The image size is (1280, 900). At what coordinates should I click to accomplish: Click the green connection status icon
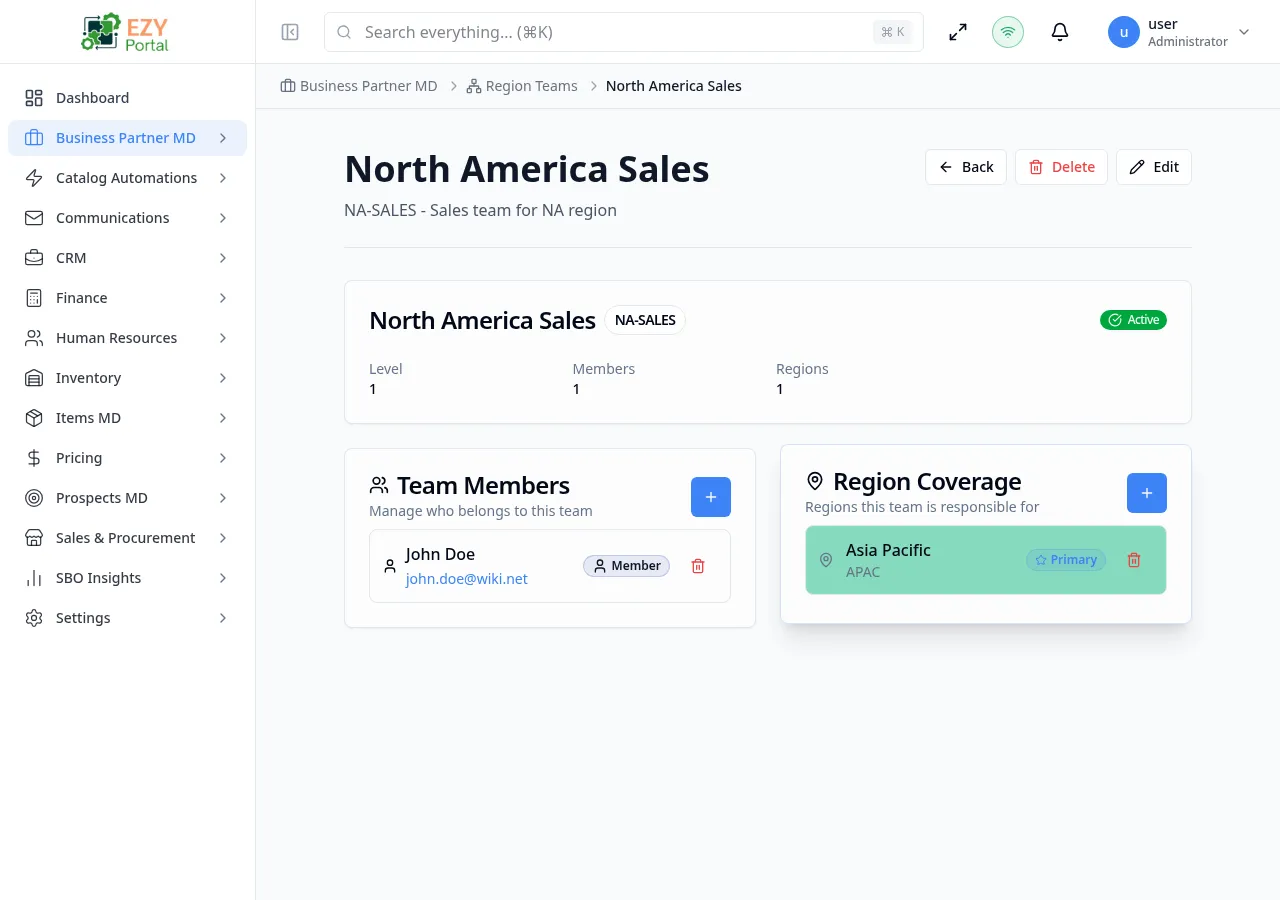click(1008, 32)
